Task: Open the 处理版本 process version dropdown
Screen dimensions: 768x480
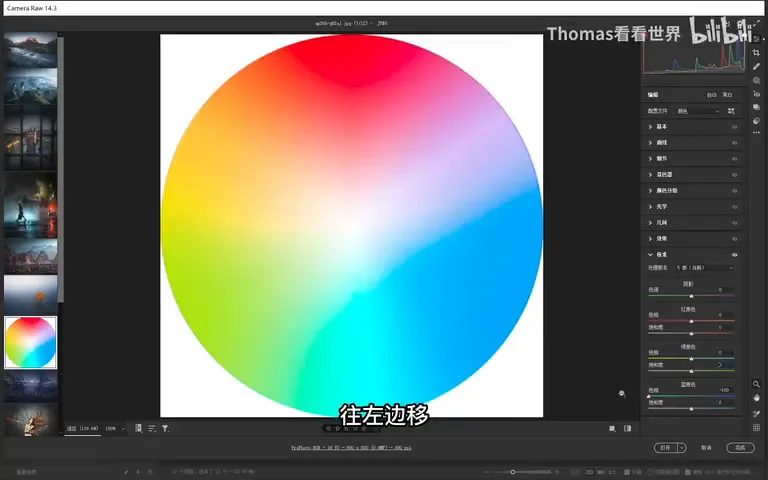Action: click(705, 268)
